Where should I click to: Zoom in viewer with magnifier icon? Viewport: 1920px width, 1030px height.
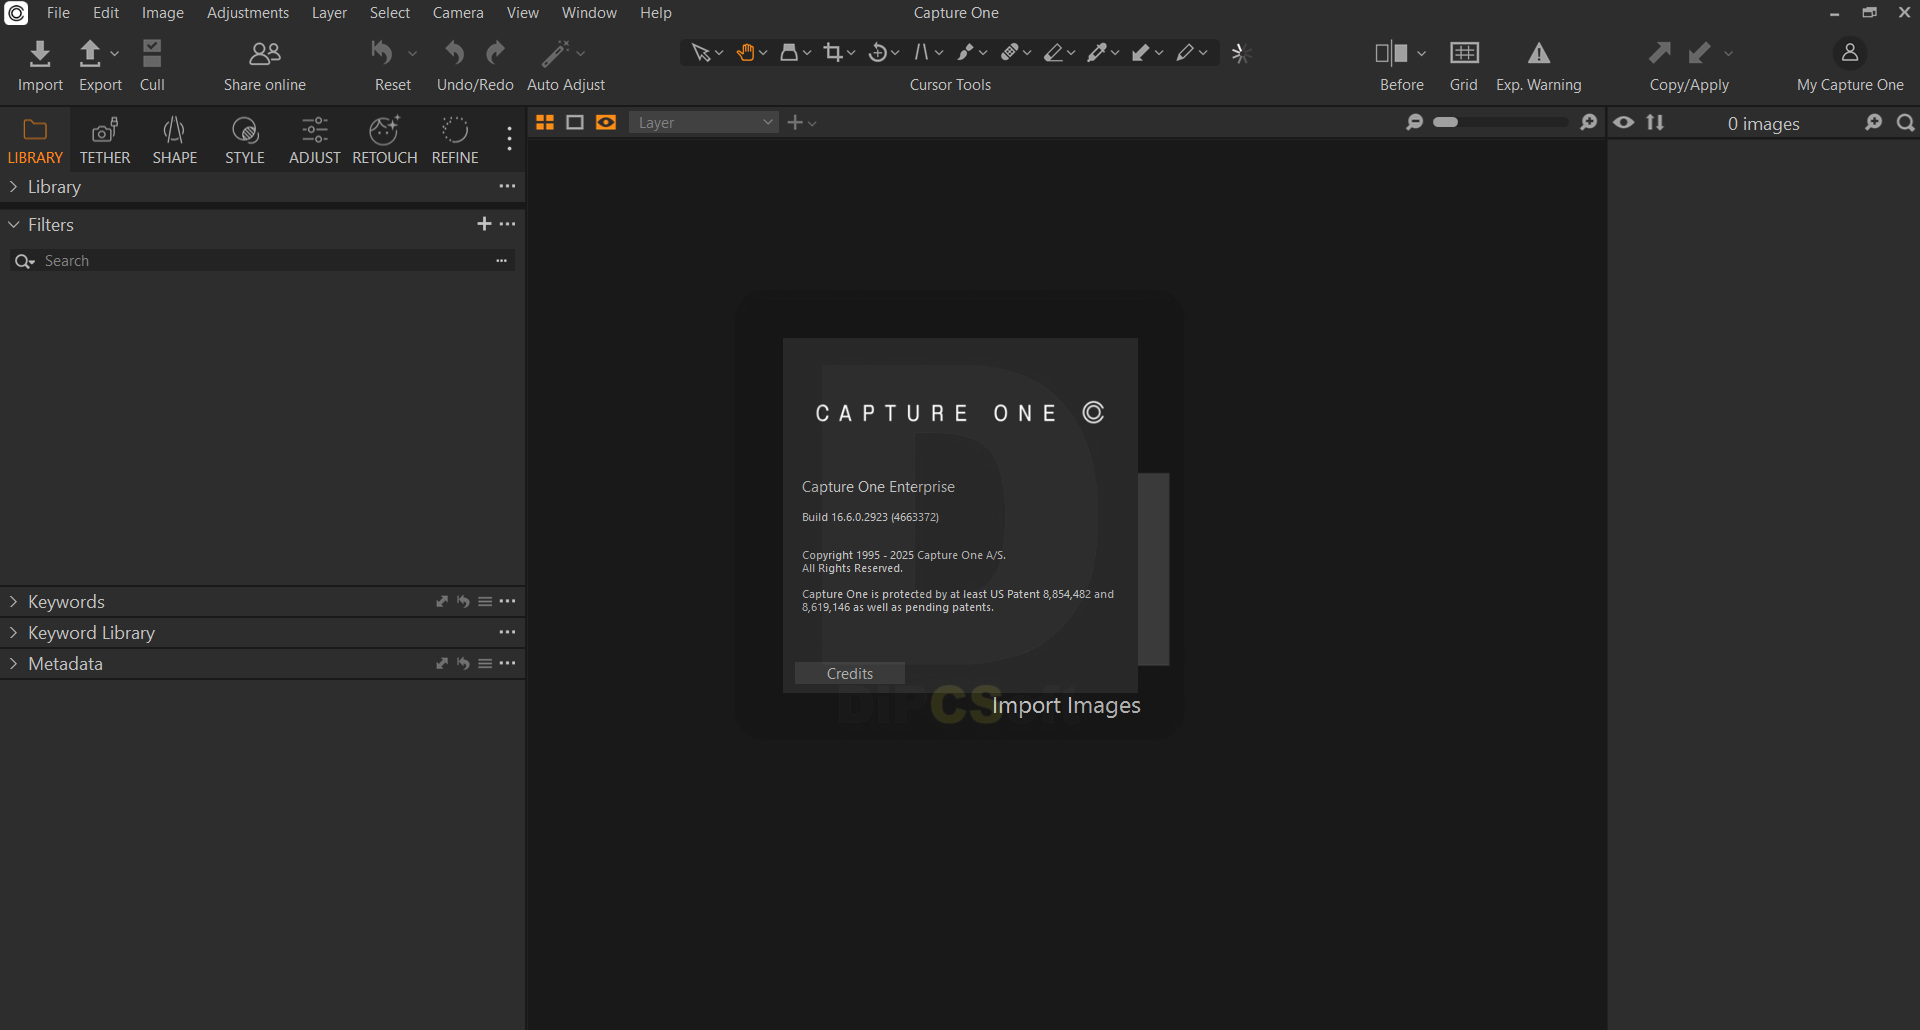(1588, 122)
